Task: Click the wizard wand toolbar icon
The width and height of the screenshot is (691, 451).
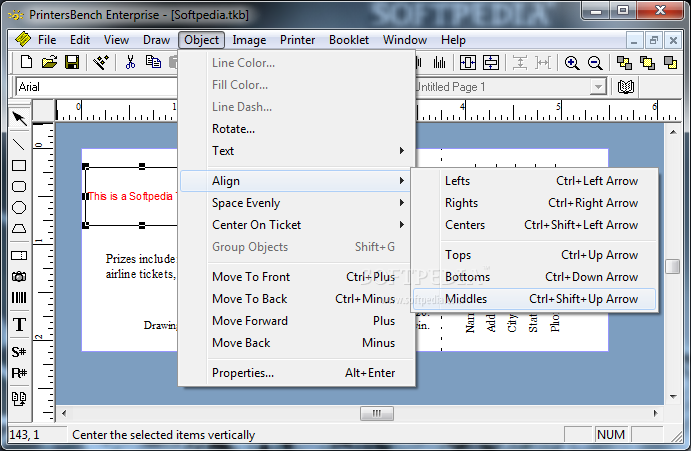Action: (101, 62)
